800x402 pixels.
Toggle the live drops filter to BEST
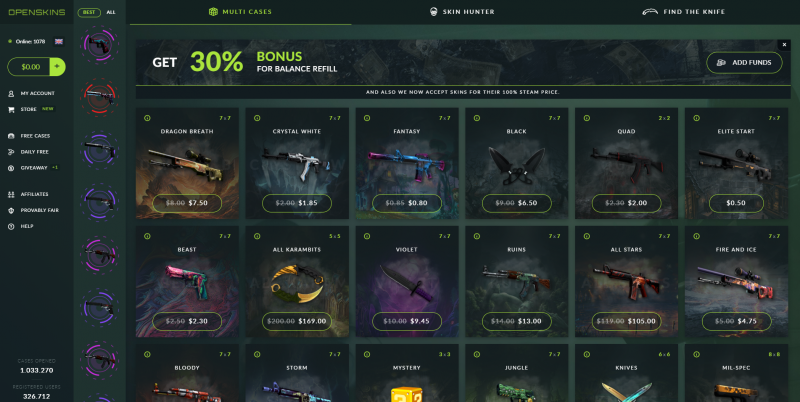89,12
